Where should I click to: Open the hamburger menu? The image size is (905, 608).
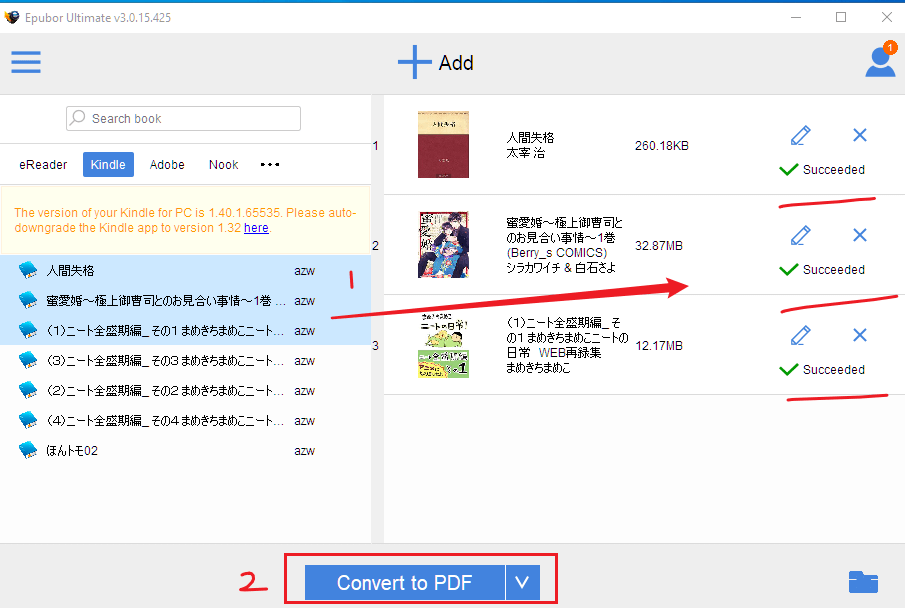pos(26,62)
